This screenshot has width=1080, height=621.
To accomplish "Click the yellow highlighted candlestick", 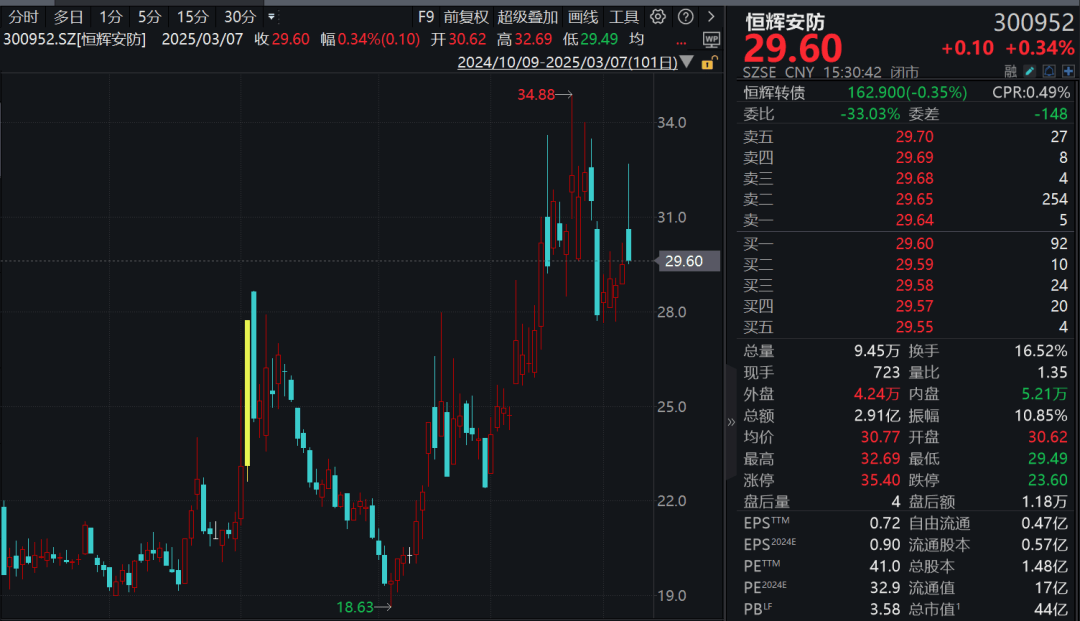I will 248,392.
